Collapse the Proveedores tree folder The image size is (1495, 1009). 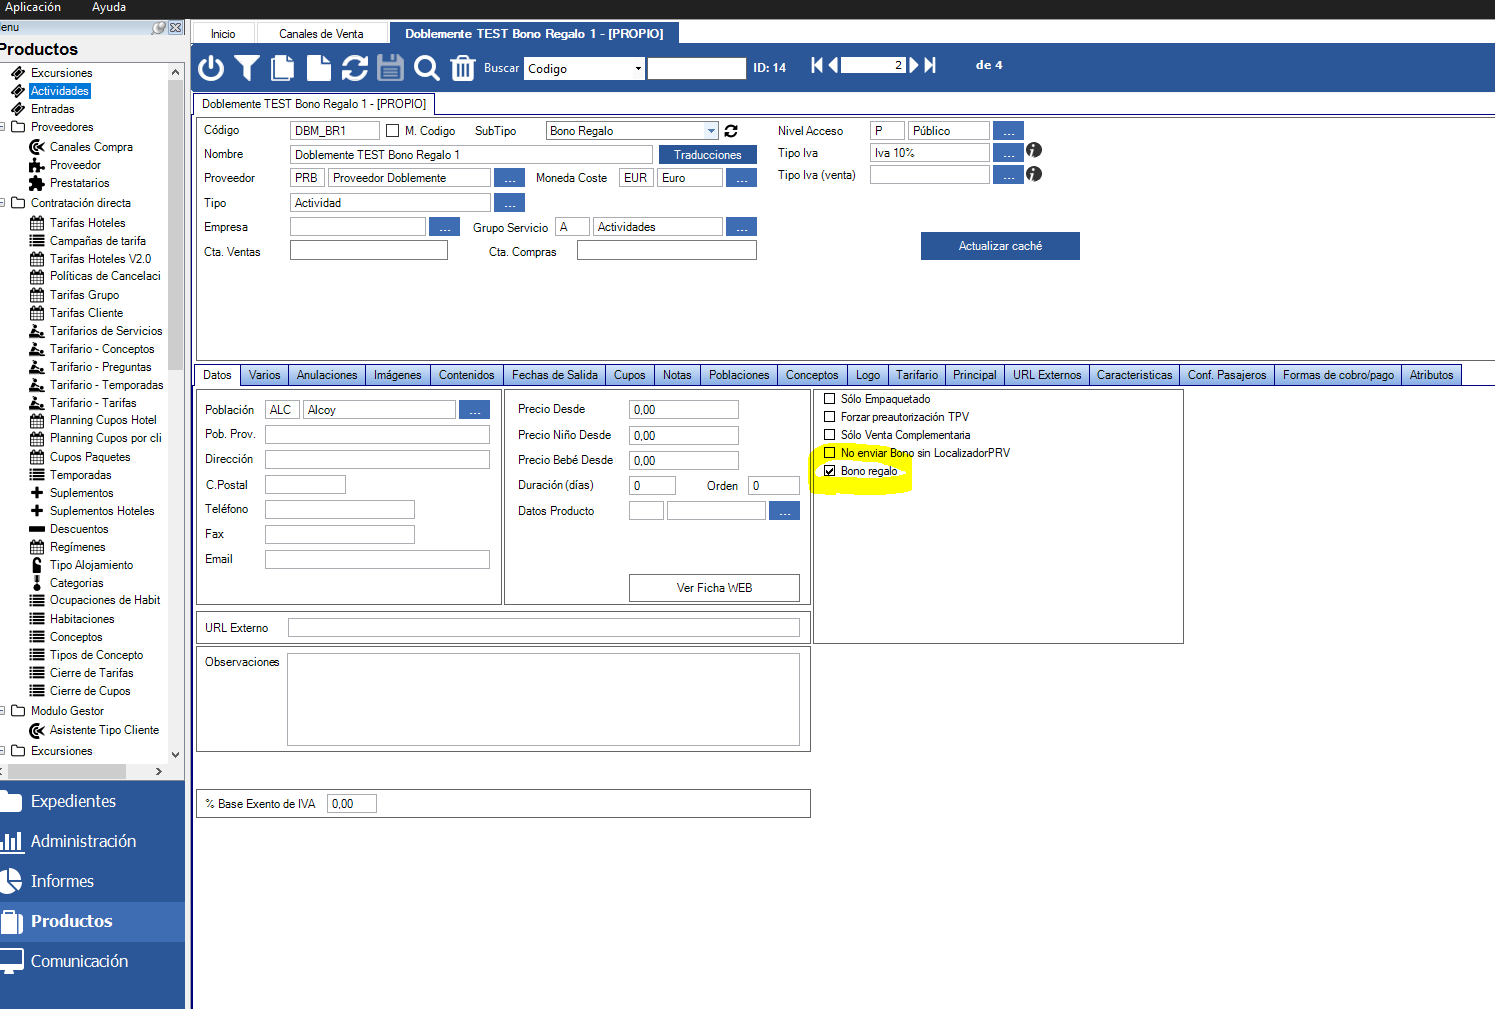tap(3, 127)
